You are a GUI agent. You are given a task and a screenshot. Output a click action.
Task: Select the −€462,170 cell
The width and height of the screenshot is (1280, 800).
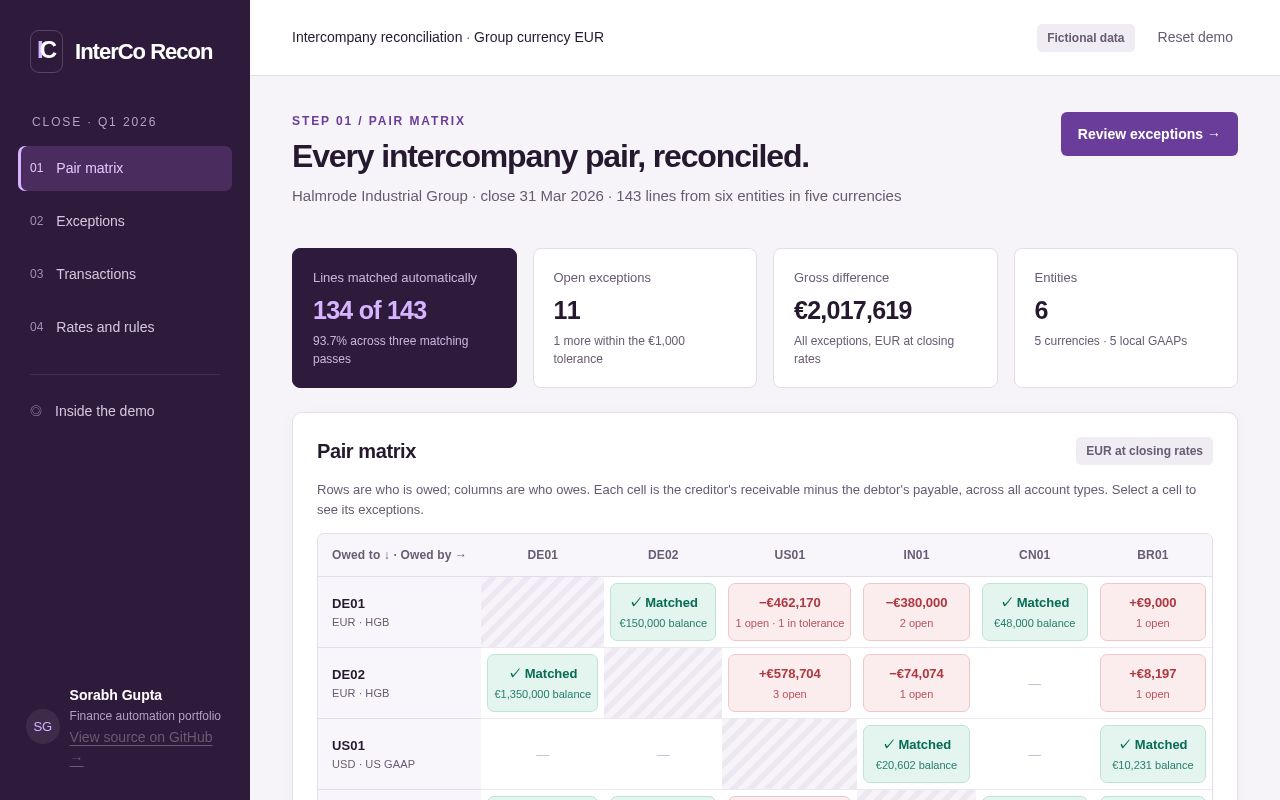coord(789,612)
